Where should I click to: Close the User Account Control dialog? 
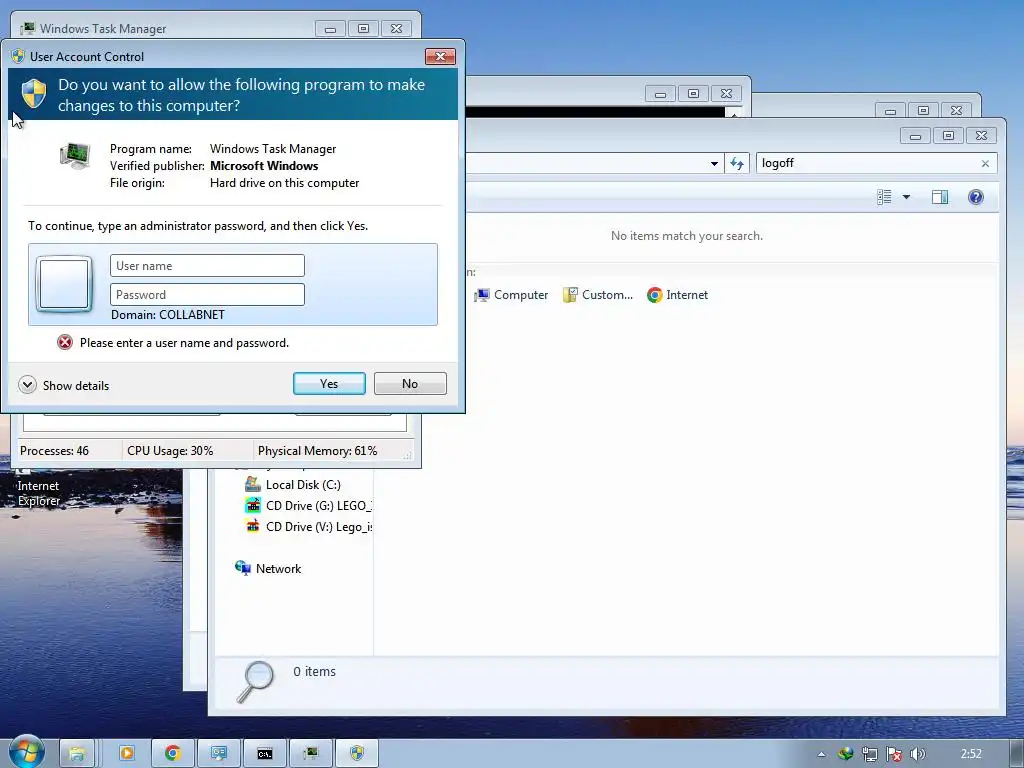pos(440,57)
